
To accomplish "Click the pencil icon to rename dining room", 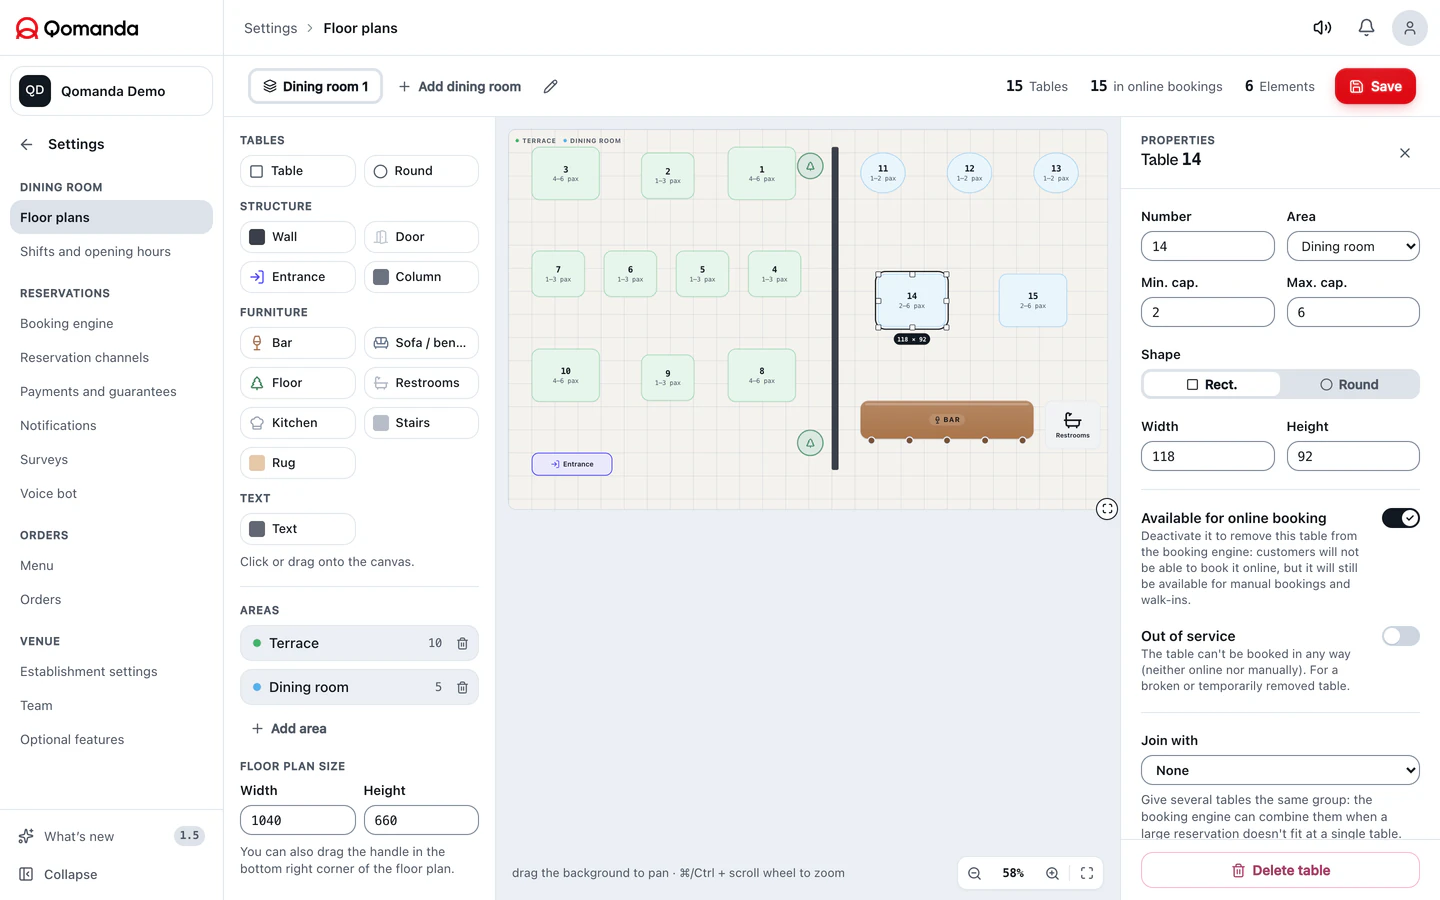I will pyautogui.click(x=550, y=87).
